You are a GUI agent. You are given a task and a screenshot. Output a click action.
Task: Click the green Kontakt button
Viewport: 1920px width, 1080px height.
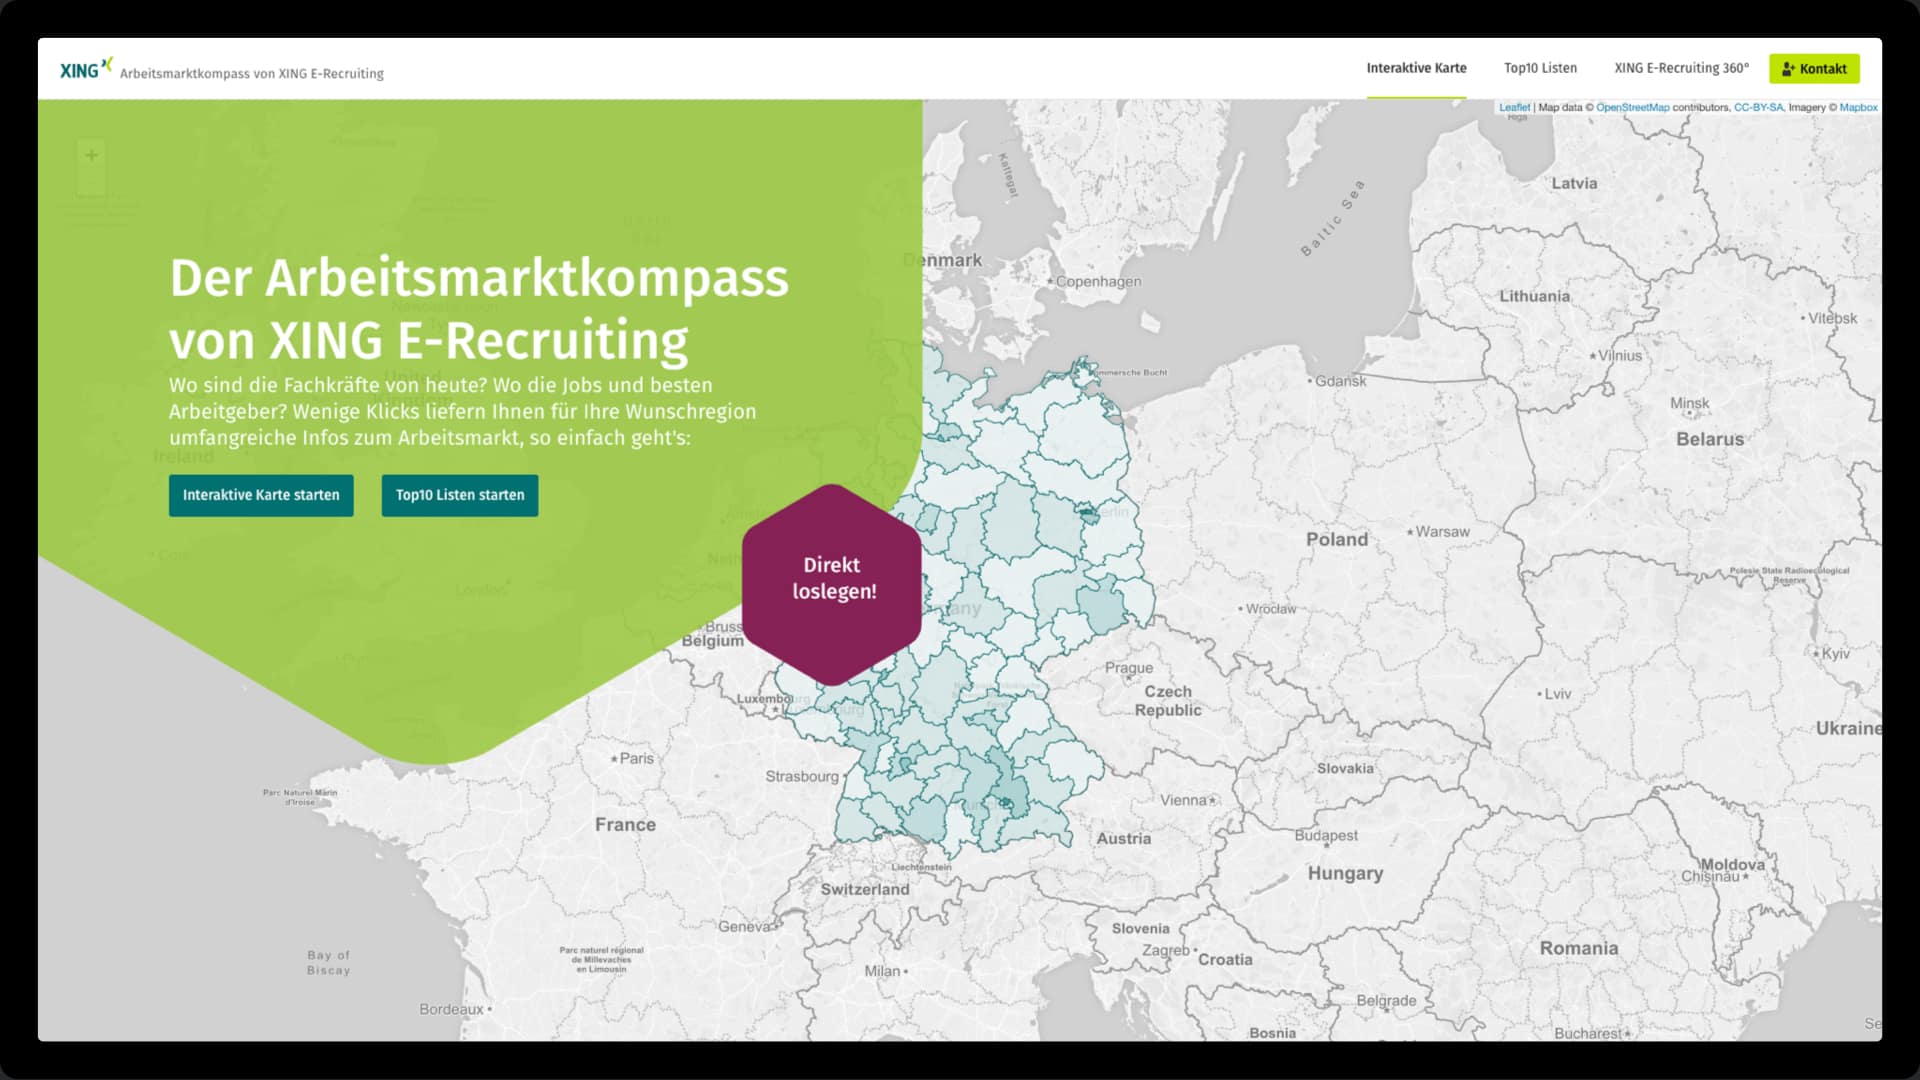point(1814,69)
